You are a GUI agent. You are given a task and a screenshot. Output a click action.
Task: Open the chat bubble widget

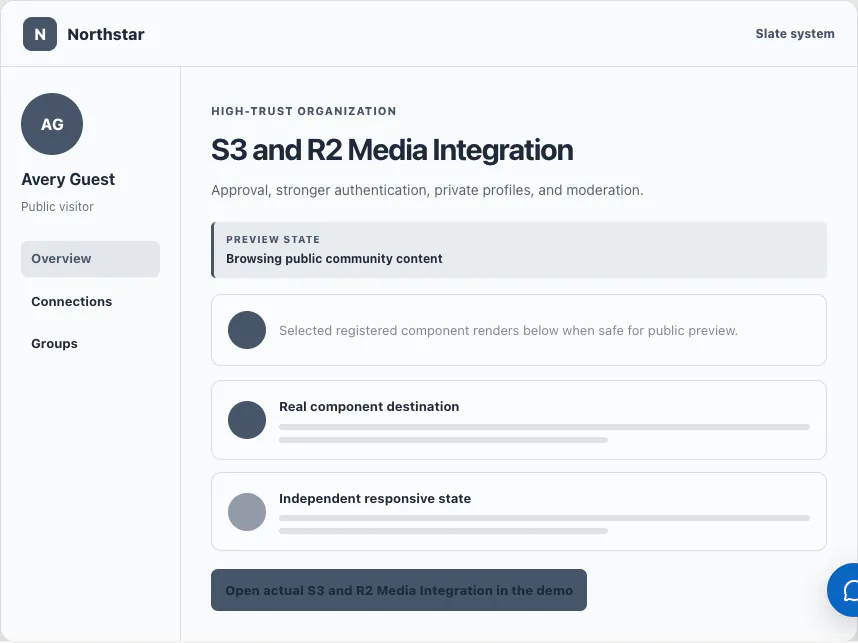[844, 590]
